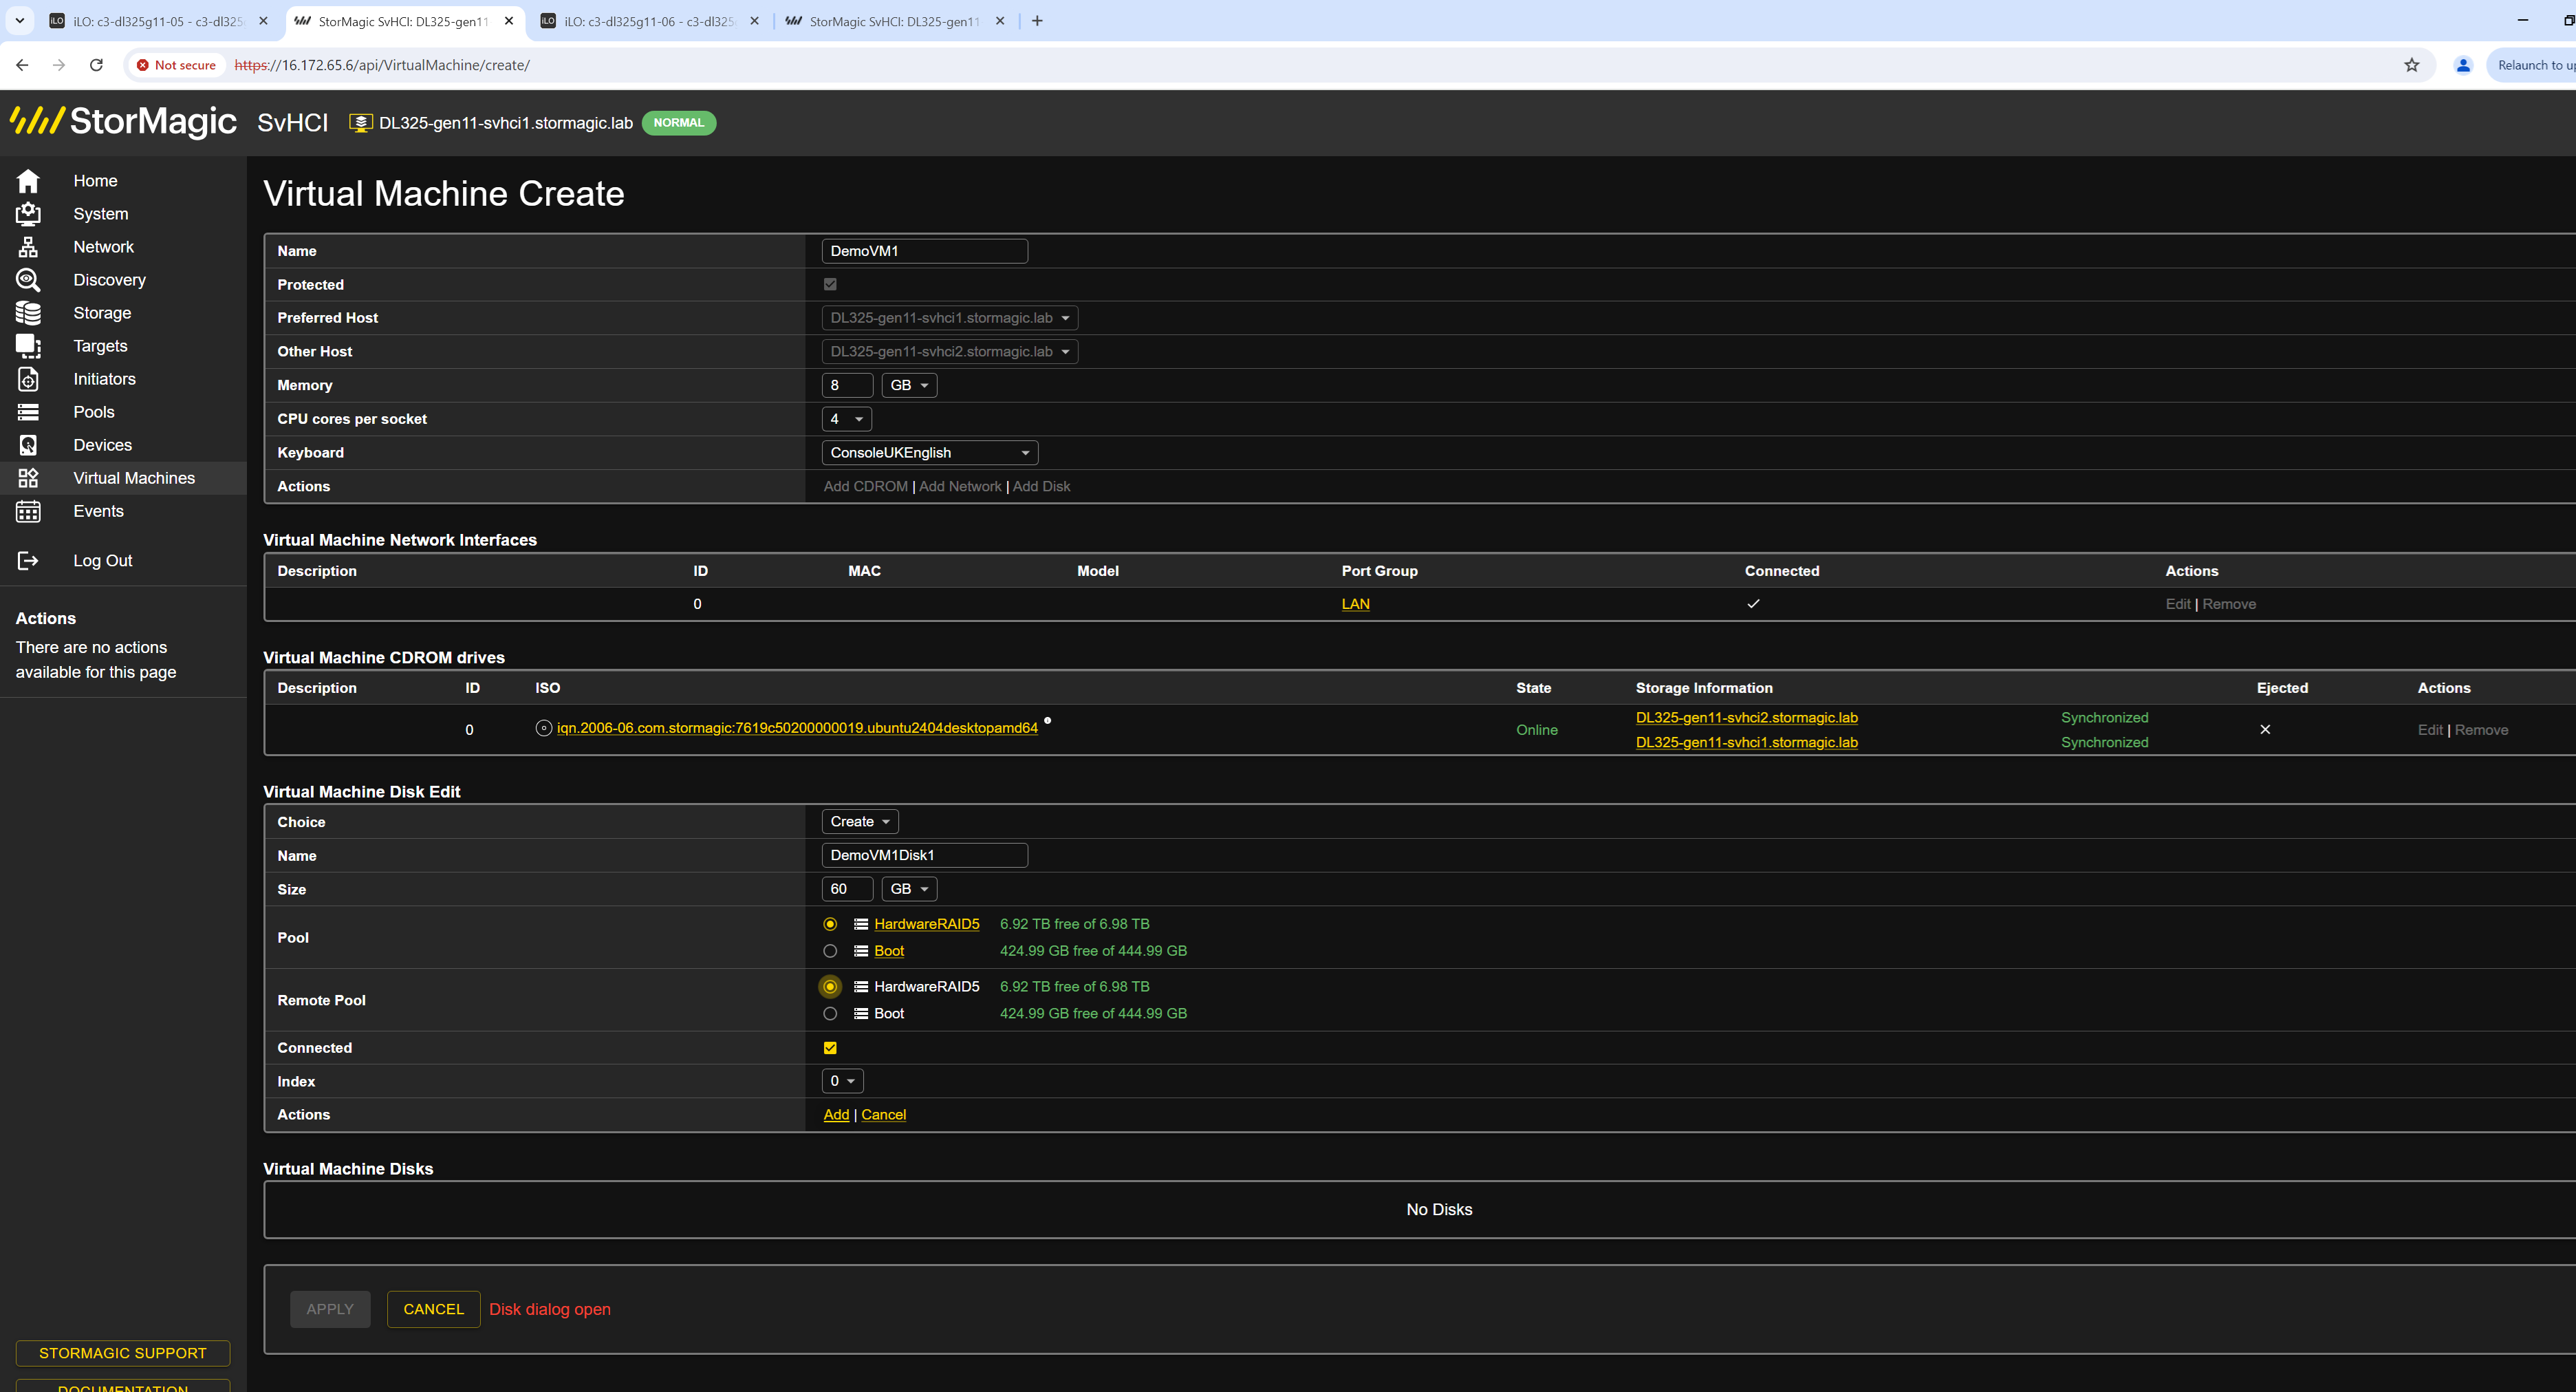Click the disk Name field DemoVM1Disk1

click(925, 856)
